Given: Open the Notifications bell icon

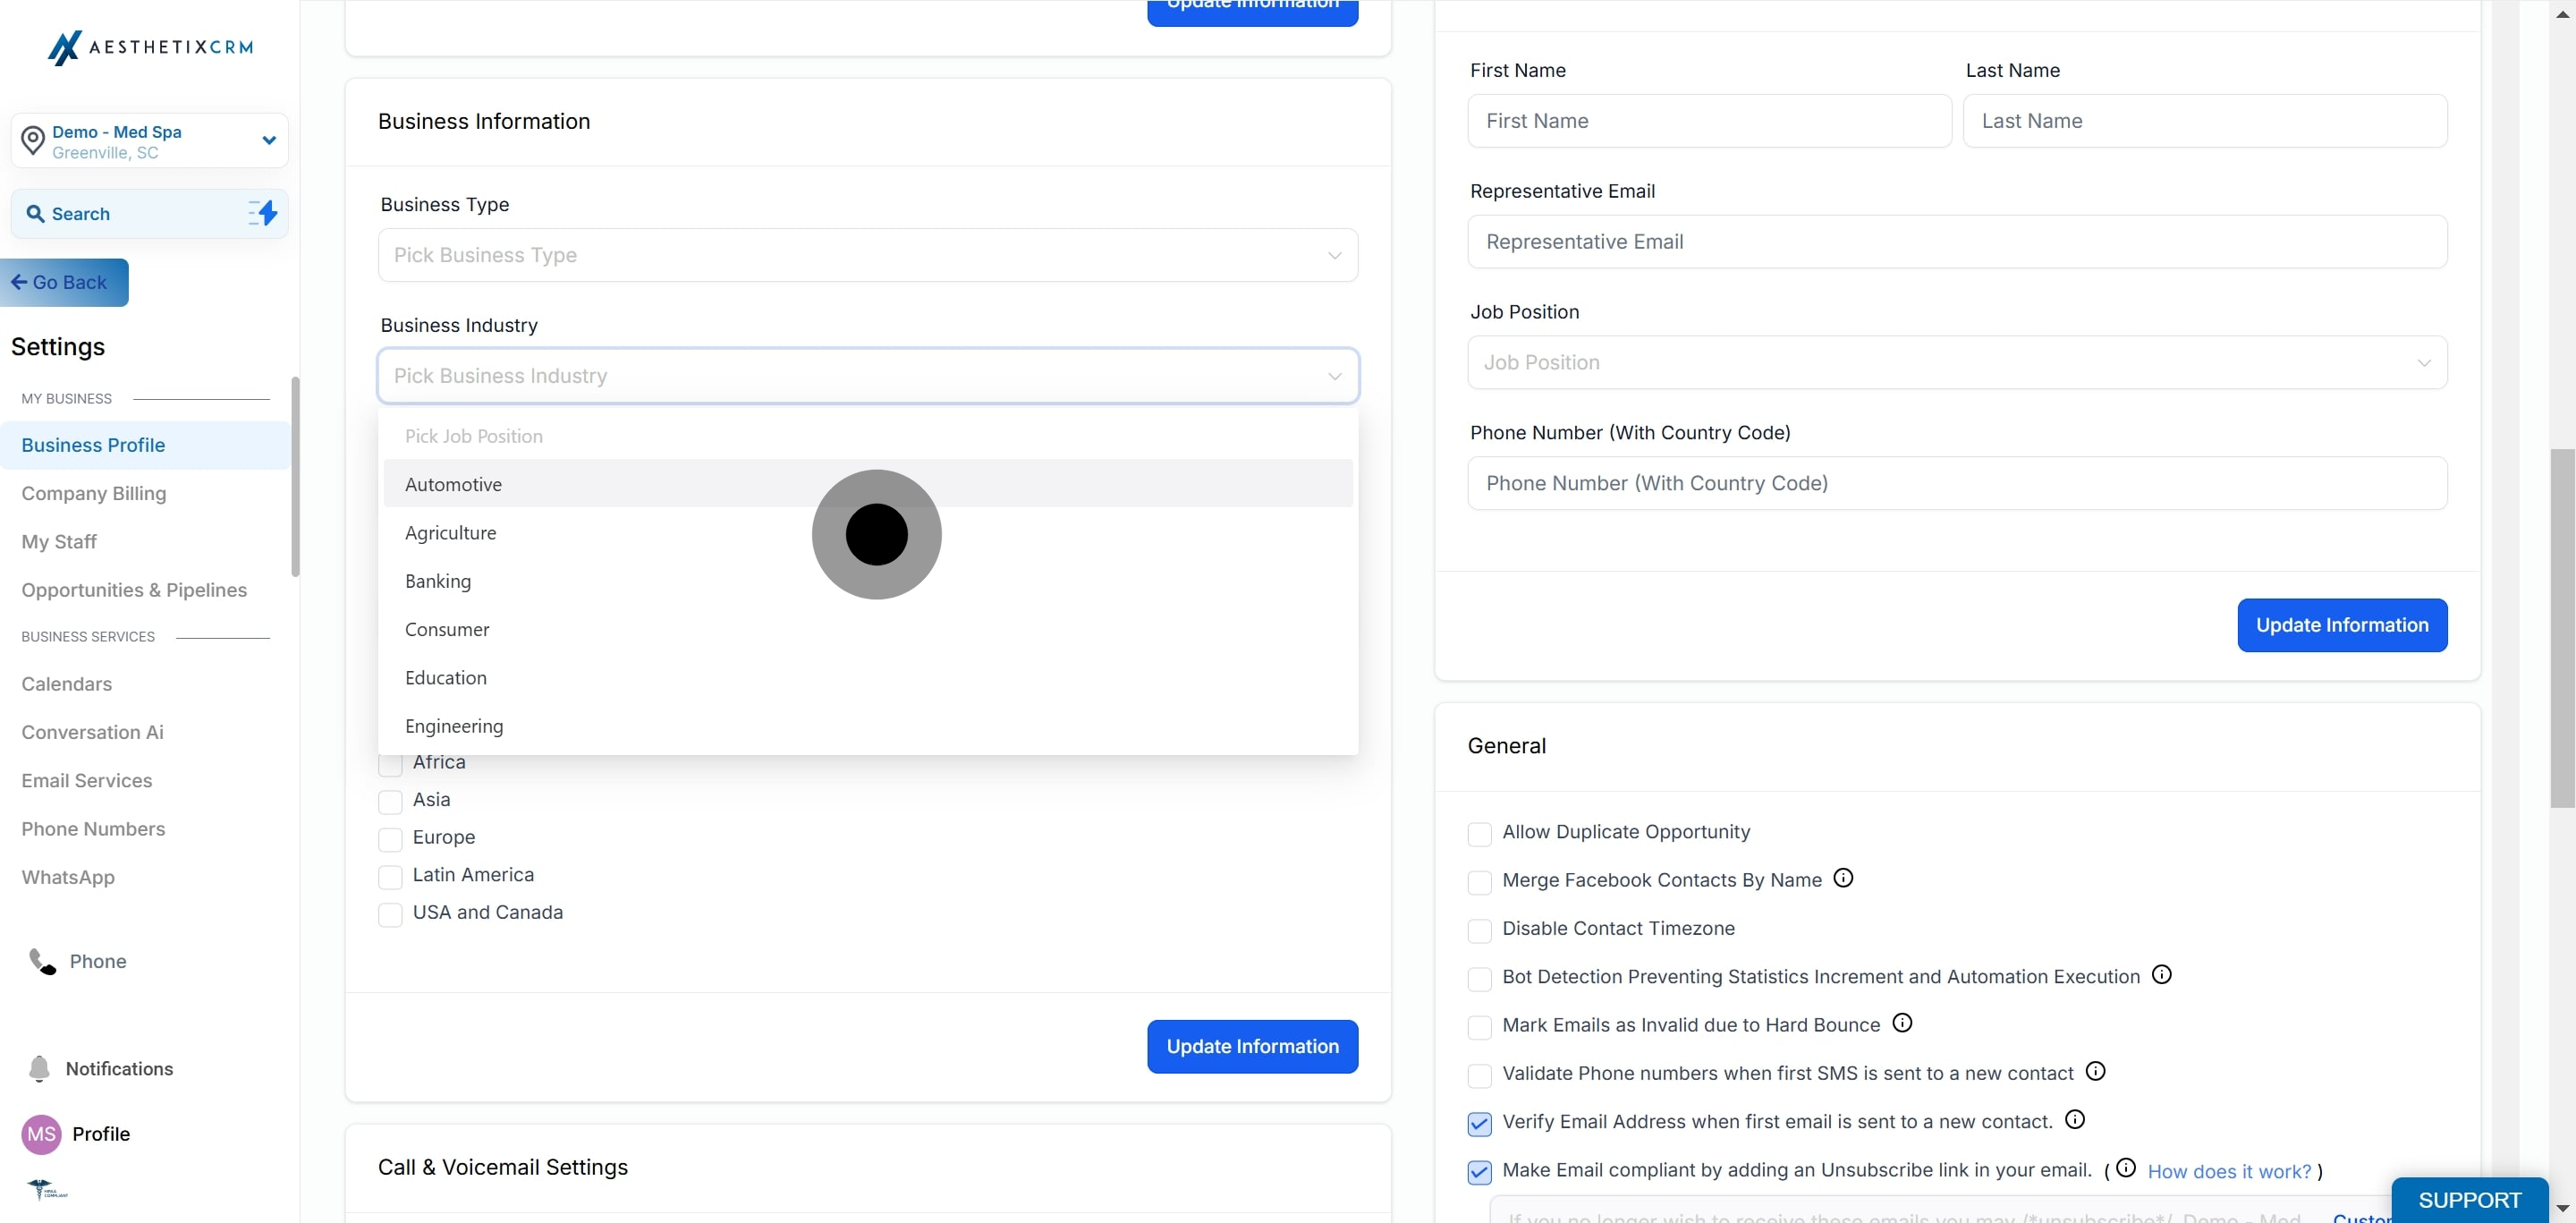Looking at the screenshot, I should (39, 1068).
